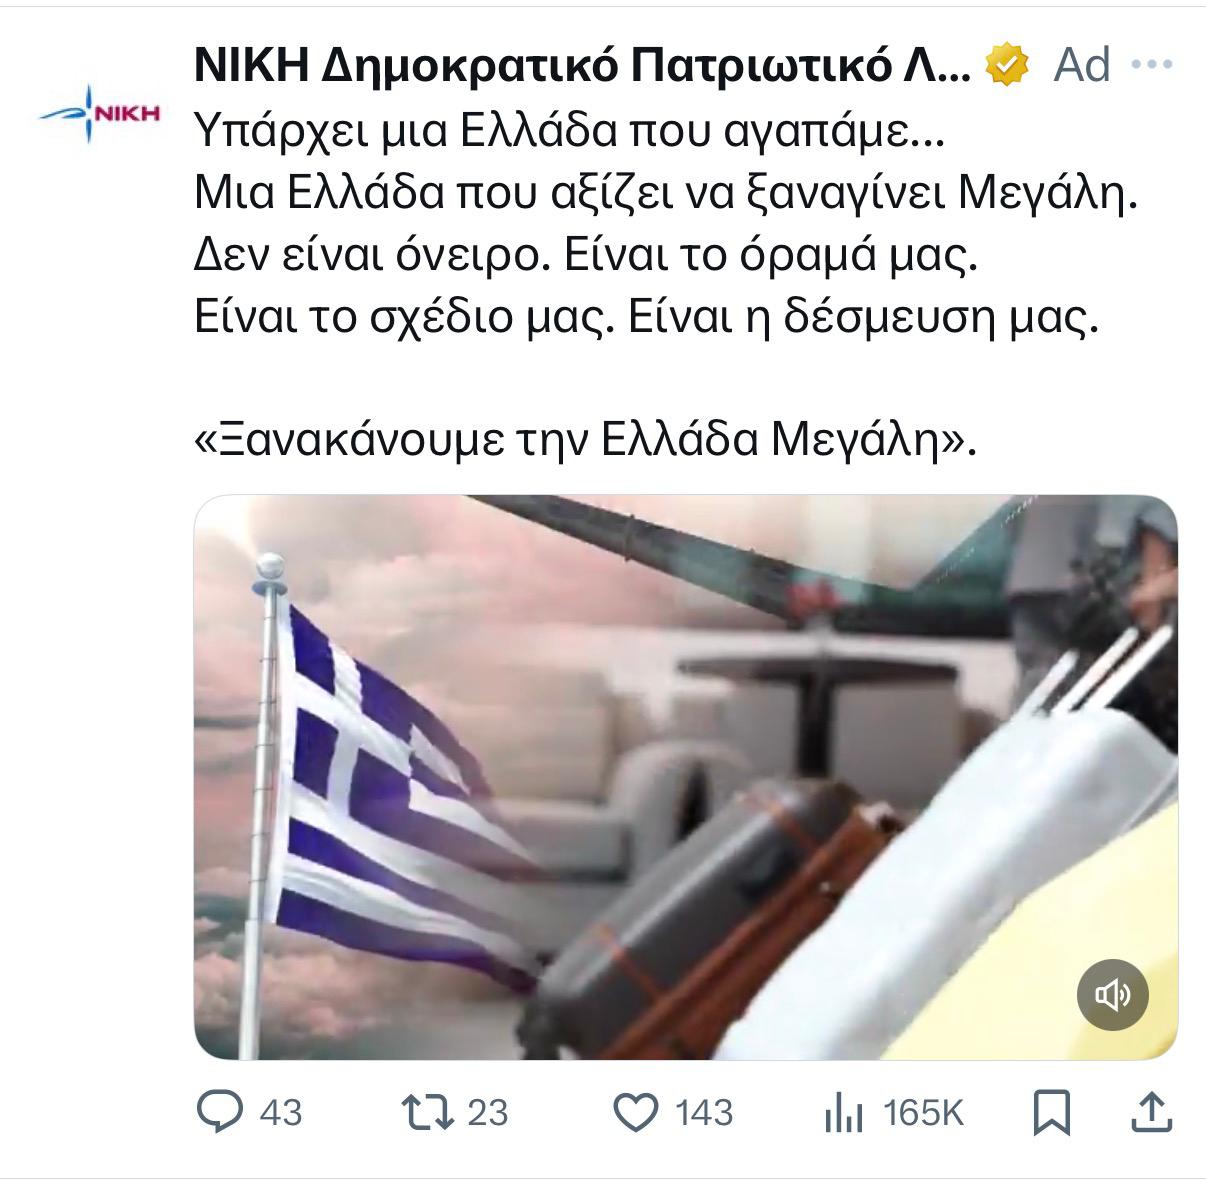
Task: Click the line Δεν είναι όνειρο
Action: tap(584, 257)
